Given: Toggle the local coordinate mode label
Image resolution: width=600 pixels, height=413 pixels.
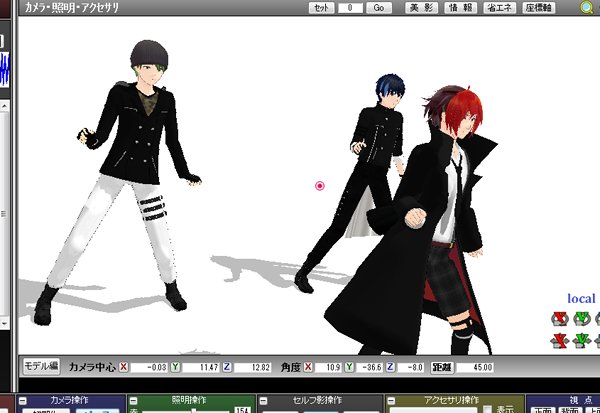Looking at the screenshot, I should point(581,299).
